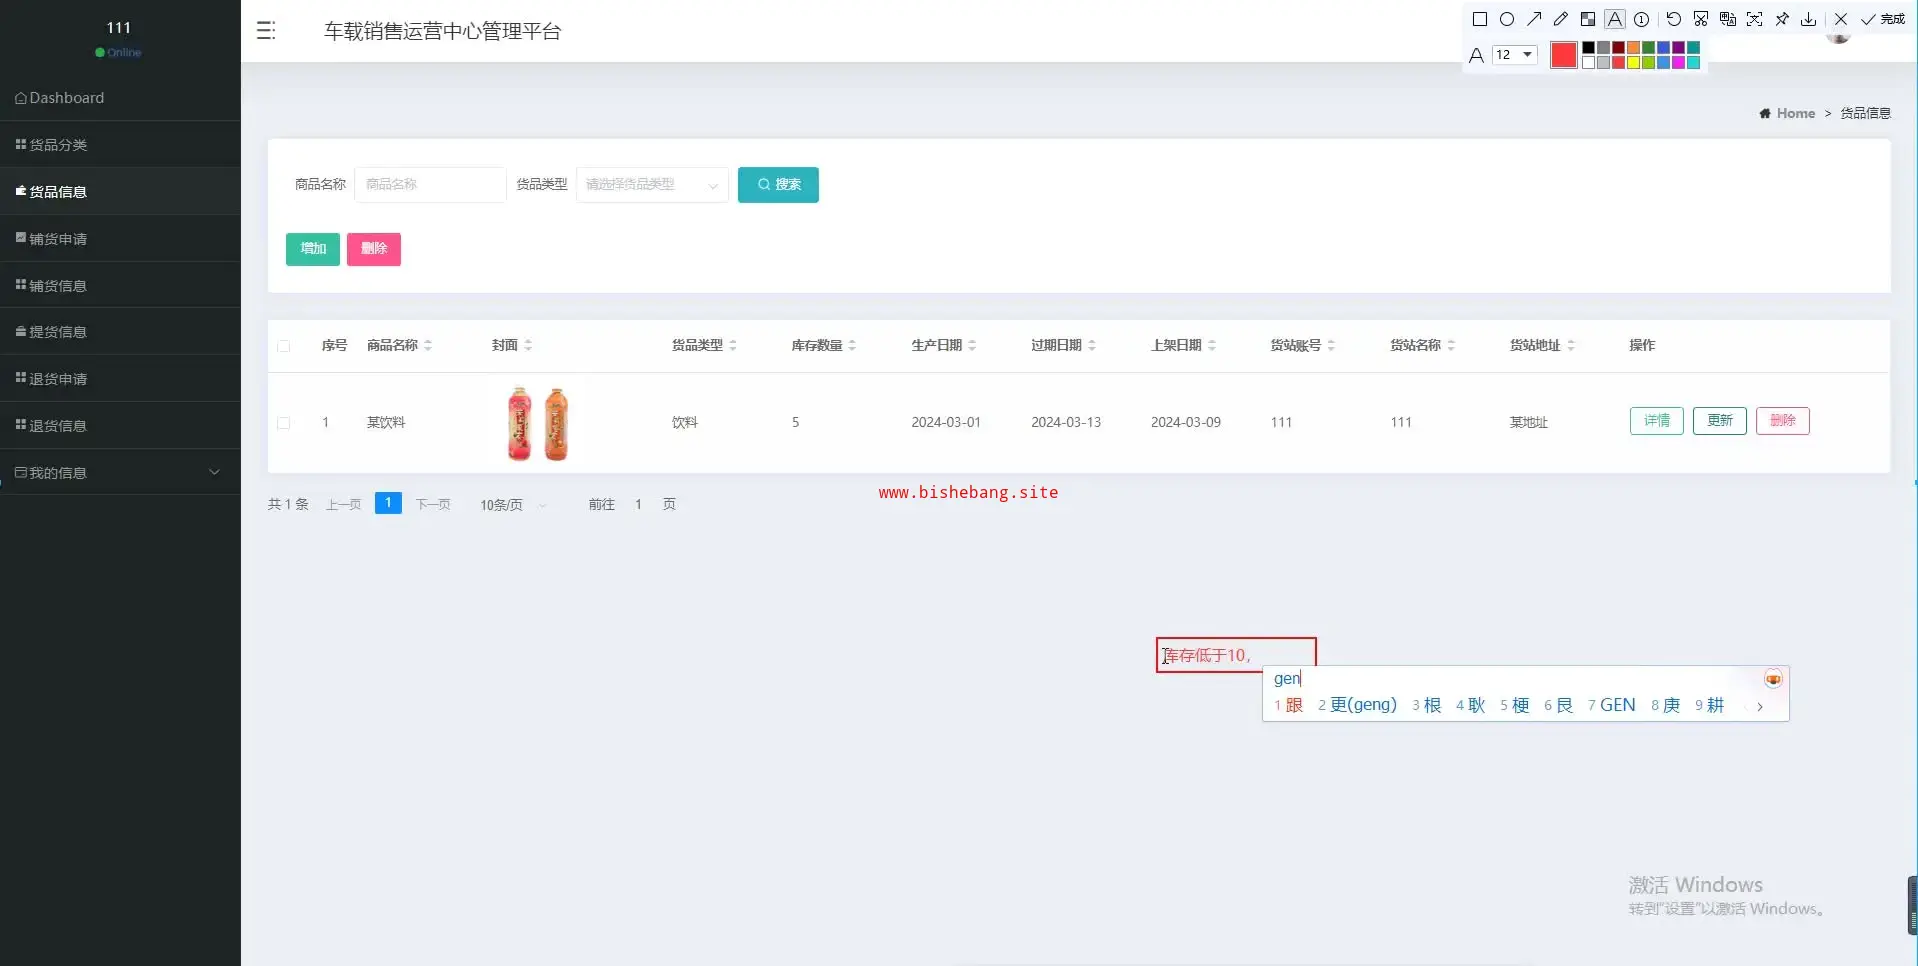Click the Home breadcrumb icon
Screen dimensions: 1918x966
tap(1765, 114)
